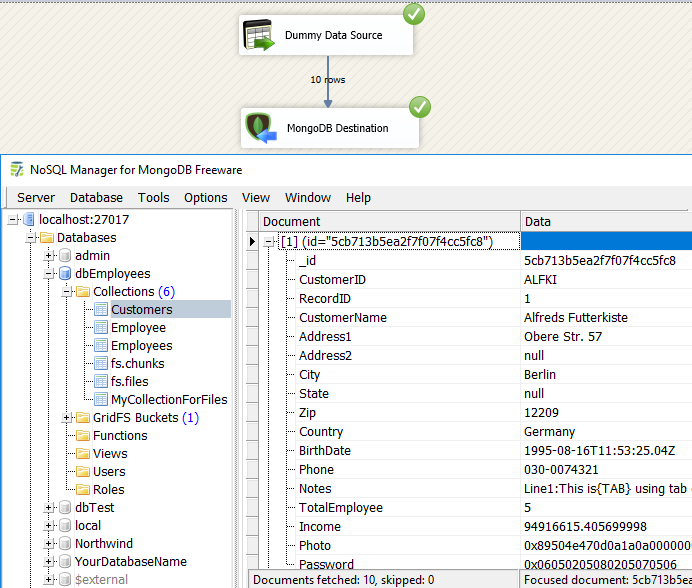Click the green checkmark on Dummy Data Source

414,15
